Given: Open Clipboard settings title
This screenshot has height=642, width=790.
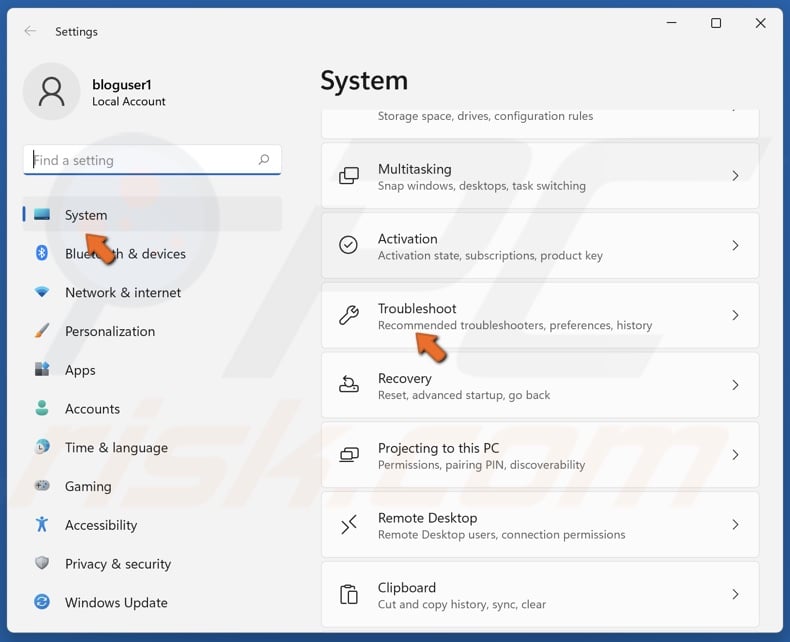Looking at the screenshot, I should 407,588.
